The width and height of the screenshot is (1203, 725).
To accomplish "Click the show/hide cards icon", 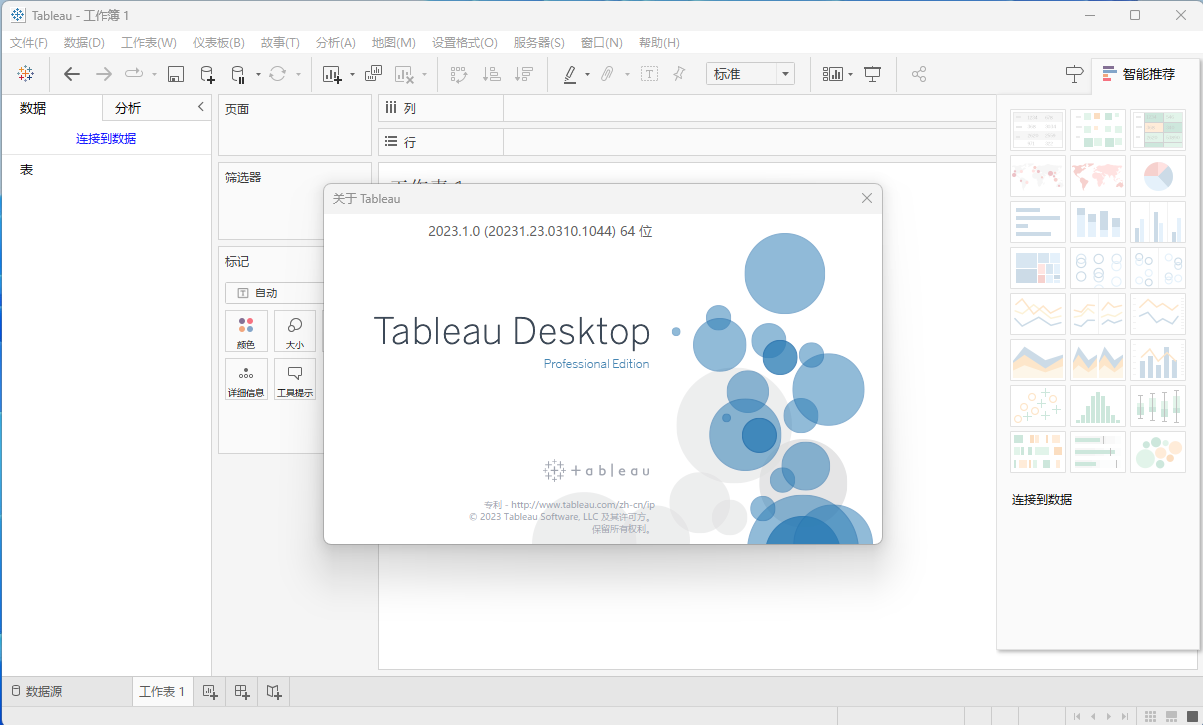I will (x=832, y=74).
